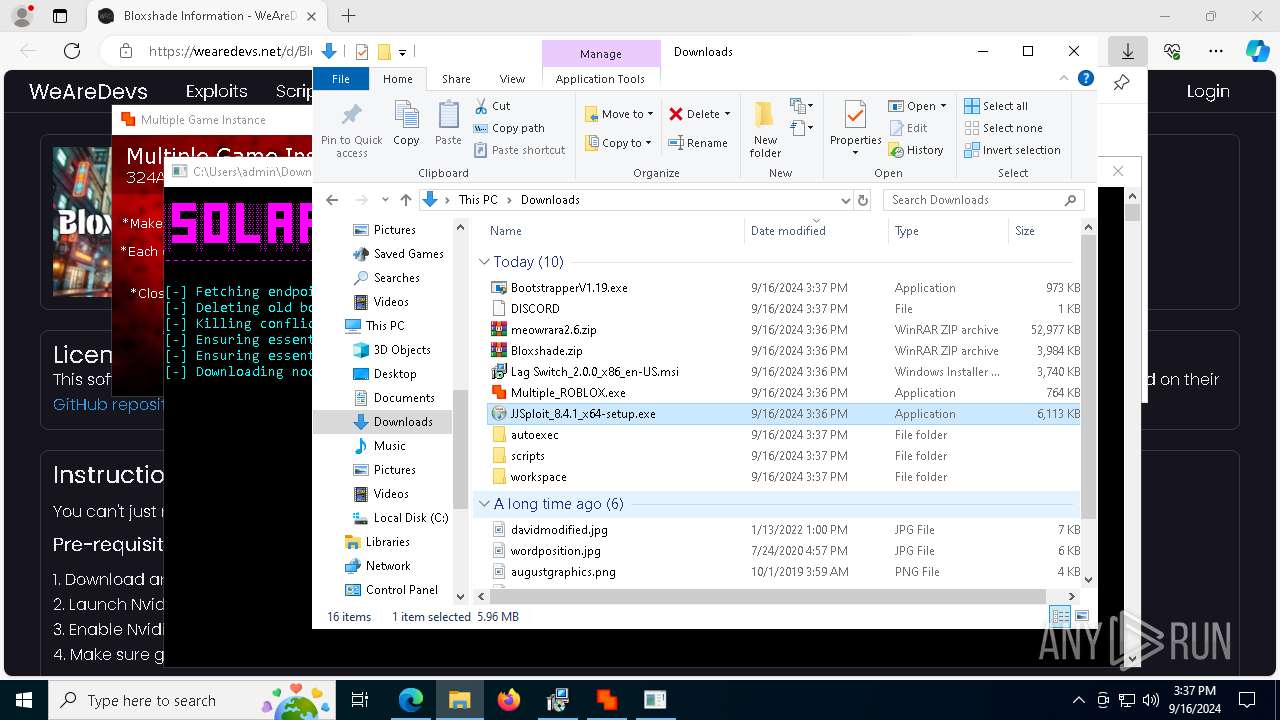Click the Search Downloads field
The height and width of the screenshot is (720, 1280).
click(x=982, y=200)
